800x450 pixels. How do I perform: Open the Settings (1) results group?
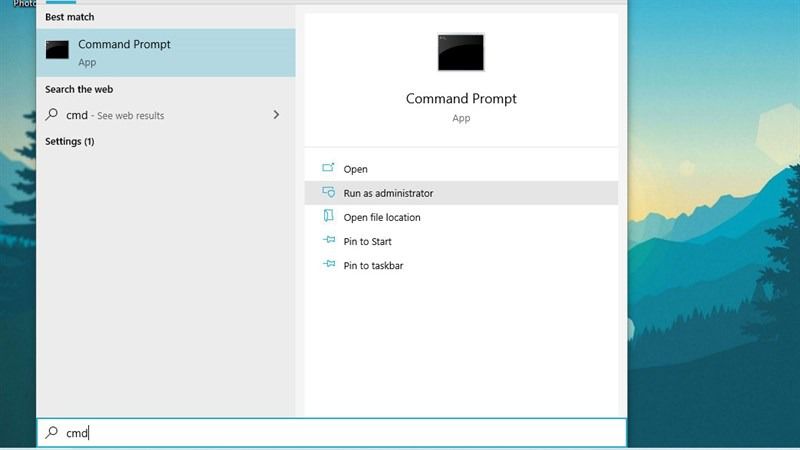click(69, 141)
